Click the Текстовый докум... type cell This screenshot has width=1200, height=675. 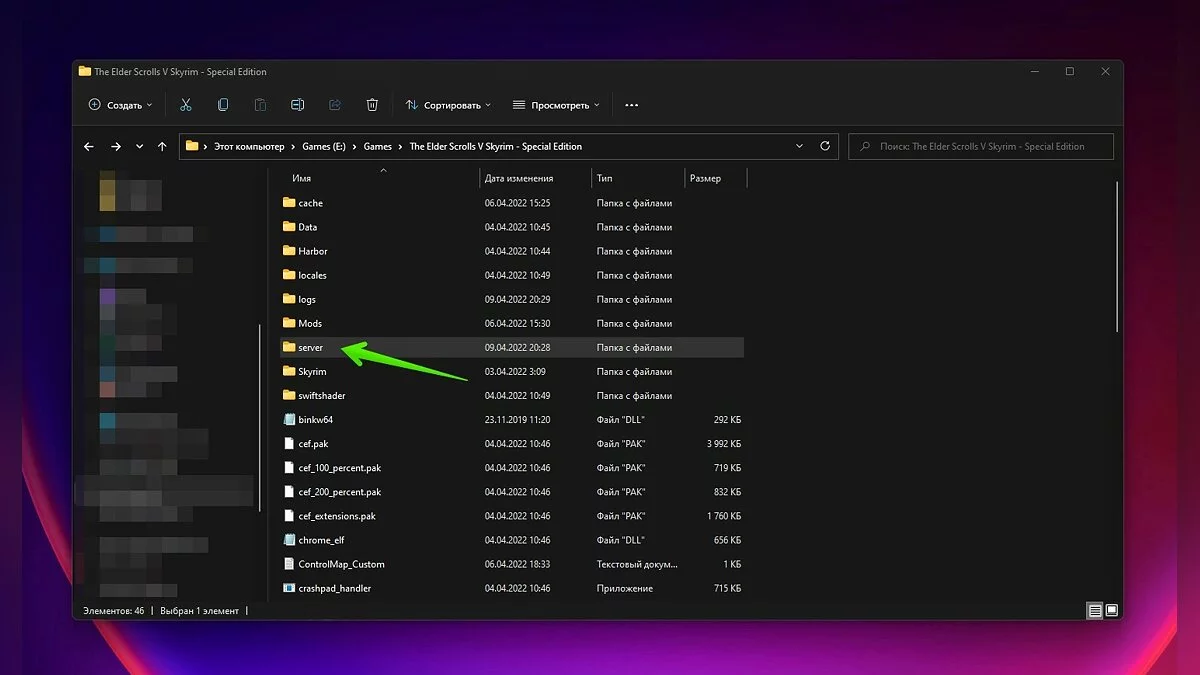637,564
